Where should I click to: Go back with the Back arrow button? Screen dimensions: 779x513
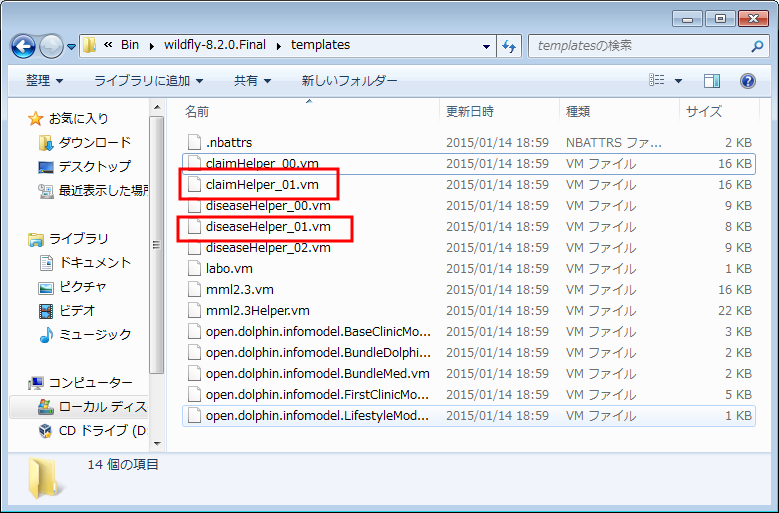(23, 47)
